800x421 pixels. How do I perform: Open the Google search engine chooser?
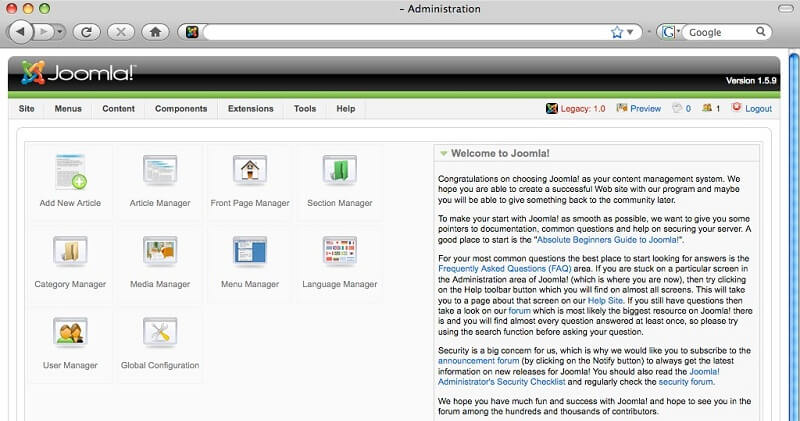click(670, 32)
